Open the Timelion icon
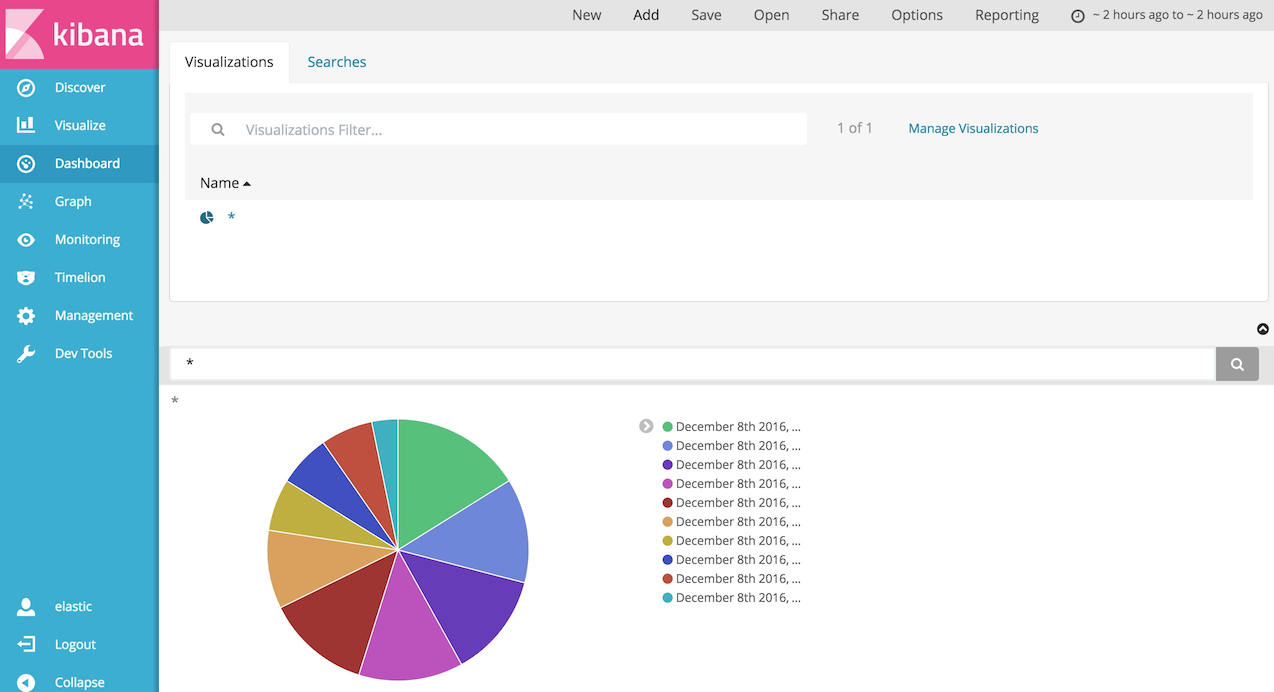1274x692 pixels. [26, 278]
